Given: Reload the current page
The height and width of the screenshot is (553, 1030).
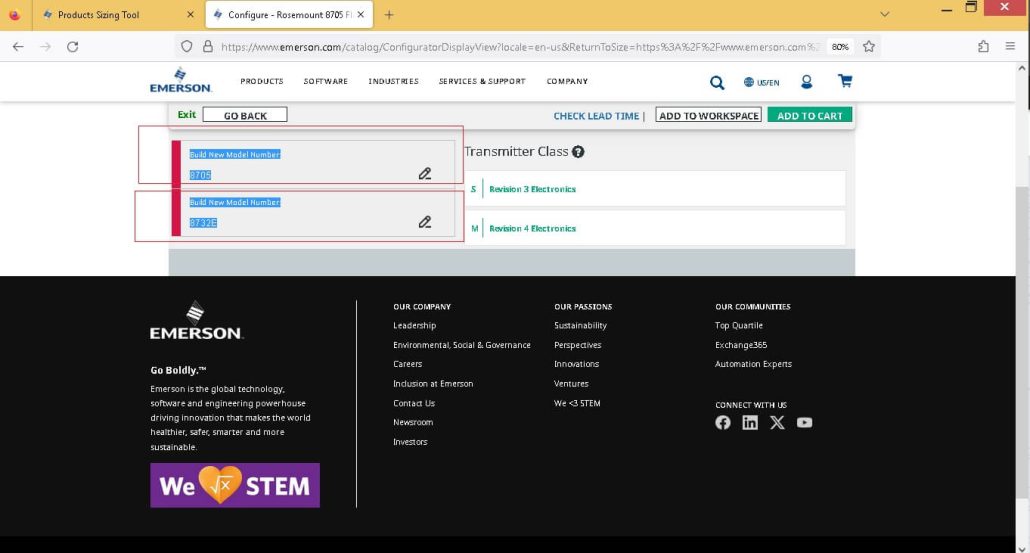Looking at the screenshot, I should [73, 47].
